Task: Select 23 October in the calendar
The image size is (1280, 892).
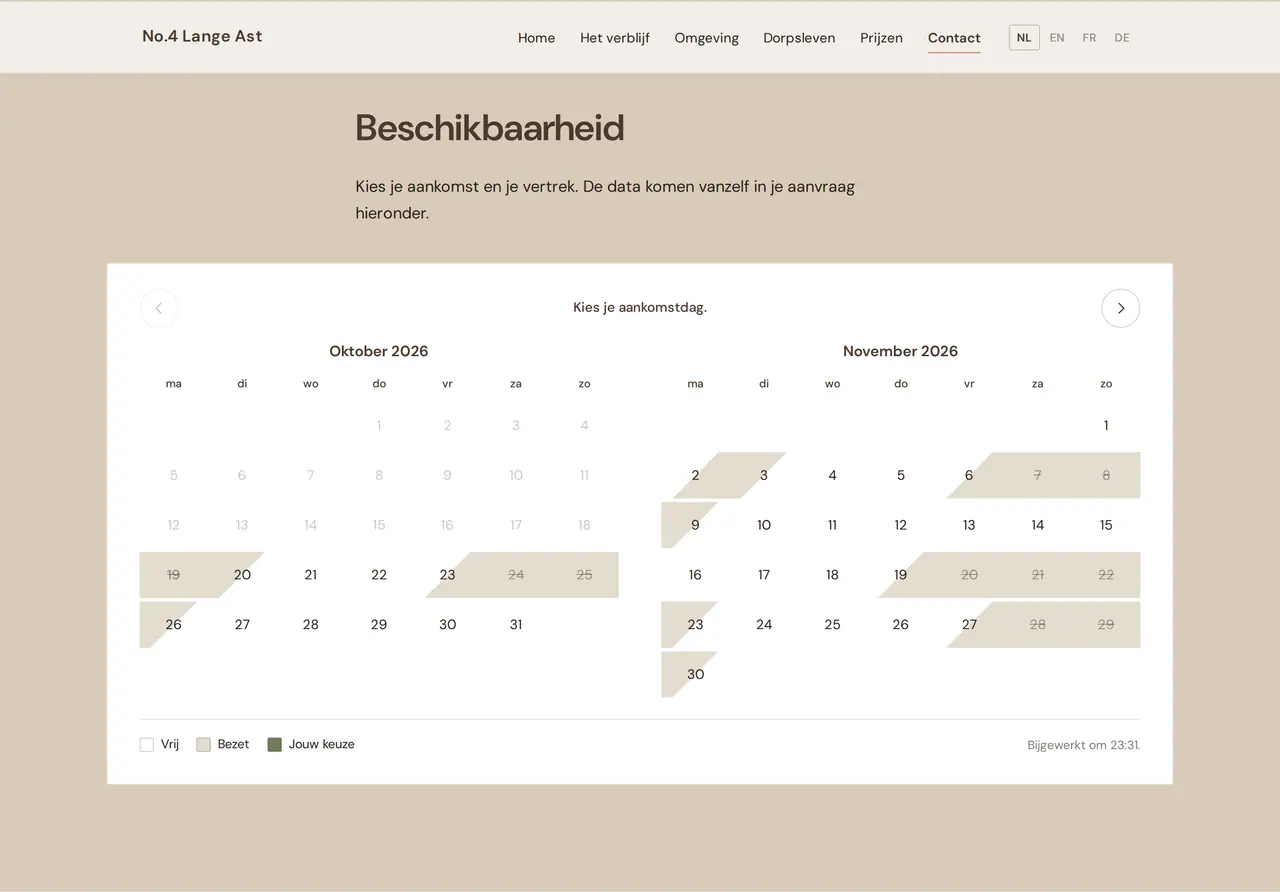Action: [x=447, y=575]
